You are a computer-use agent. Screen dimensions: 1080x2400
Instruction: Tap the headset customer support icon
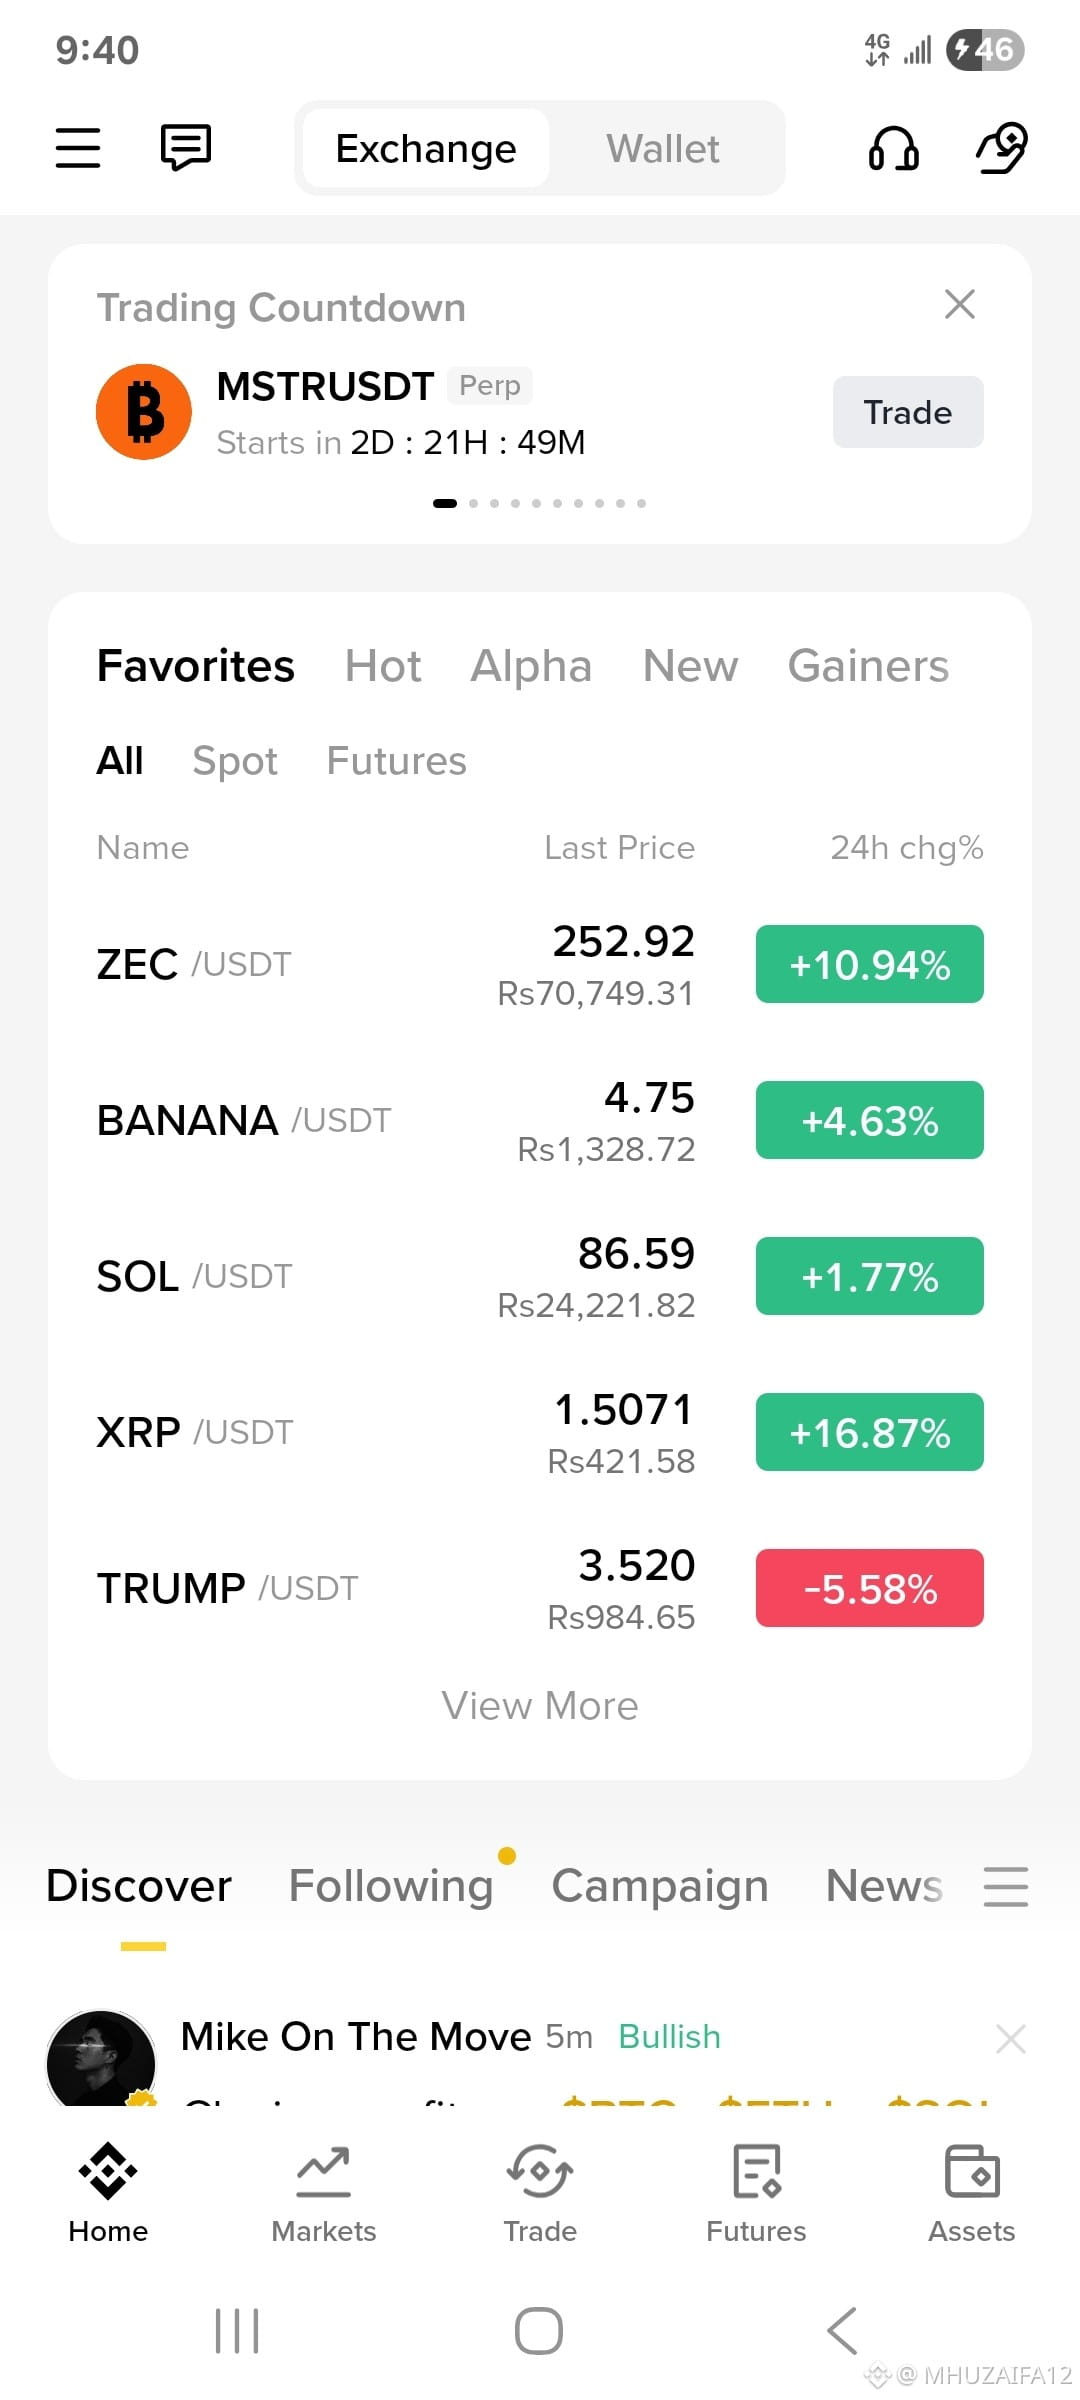[x=894, y=148]
